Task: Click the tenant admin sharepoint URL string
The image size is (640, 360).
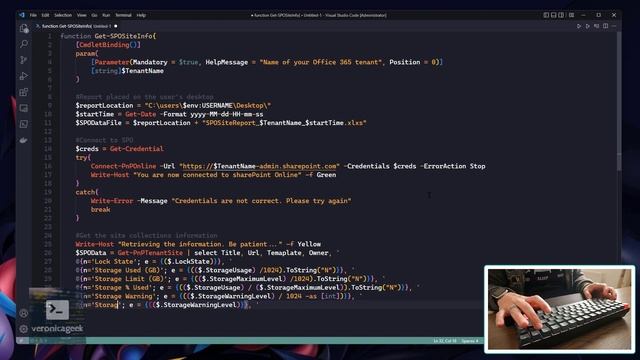Action: (x=259, y=166)
